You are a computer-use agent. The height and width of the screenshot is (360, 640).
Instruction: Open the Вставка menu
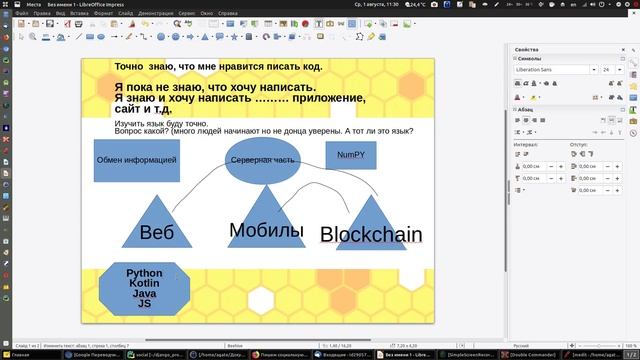[x=79, y=13]
